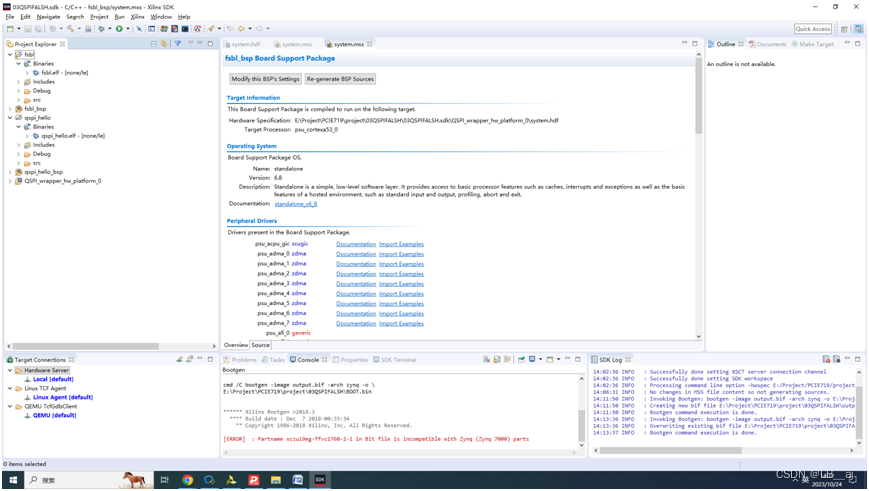The width and height of the screenshot is (869, 491).
Task: Collapse the fsbl project tree node
Action: pos(10,55)
